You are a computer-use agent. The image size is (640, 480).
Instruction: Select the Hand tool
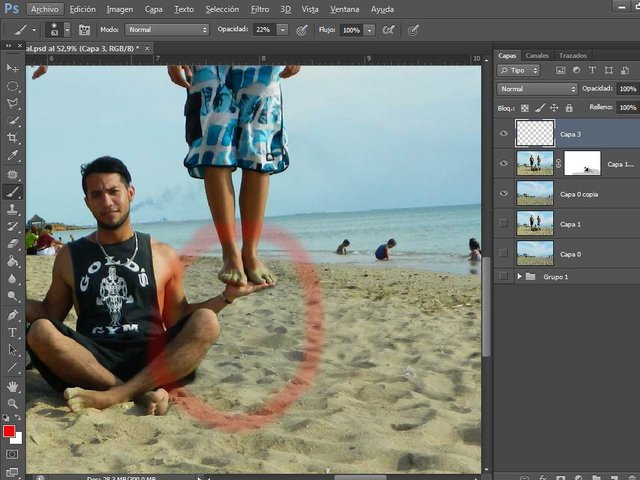click(12, 386)
